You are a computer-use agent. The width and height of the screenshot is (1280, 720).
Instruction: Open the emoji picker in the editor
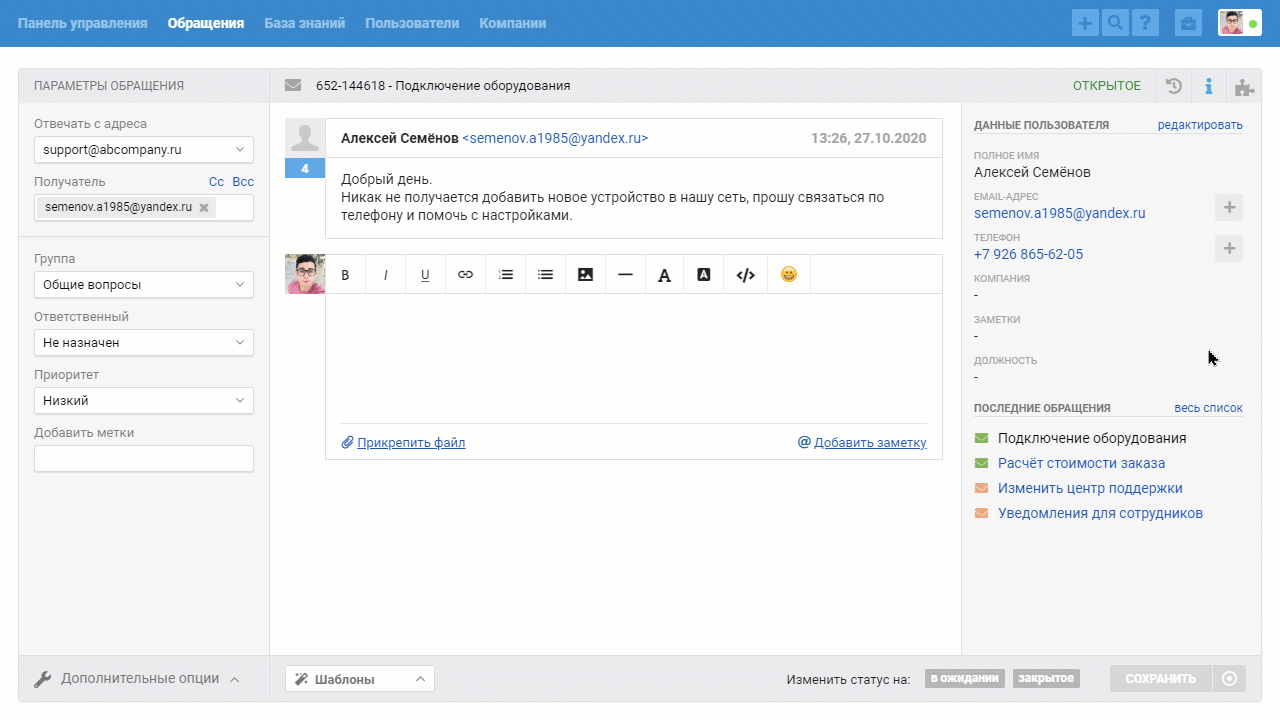788,274
